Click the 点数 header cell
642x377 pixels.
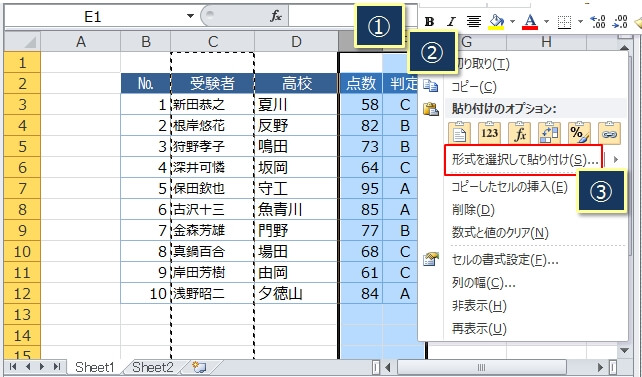click(x=361, y=84)
